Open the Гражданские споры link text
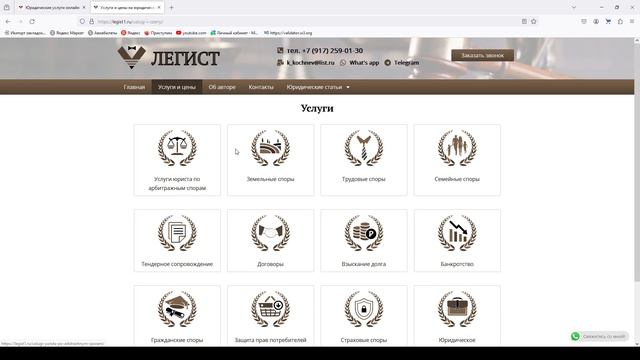 tap(177, 340)
